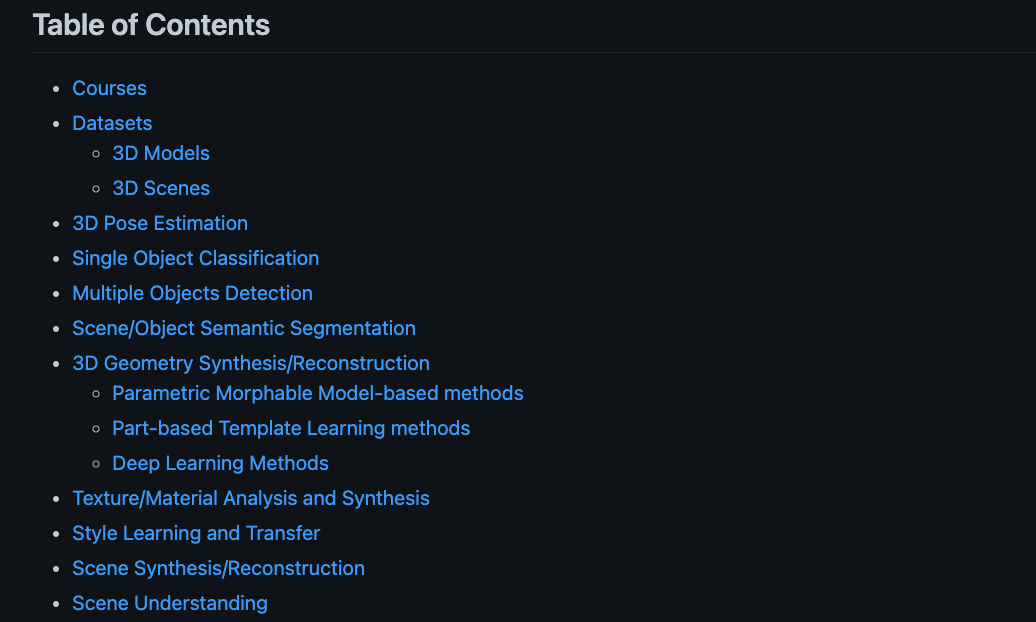Viewport: 1036px width, 622px height.
Task: Select Part-based Template Learning methods
Action: pyautogui.click(x=291, y=428)
